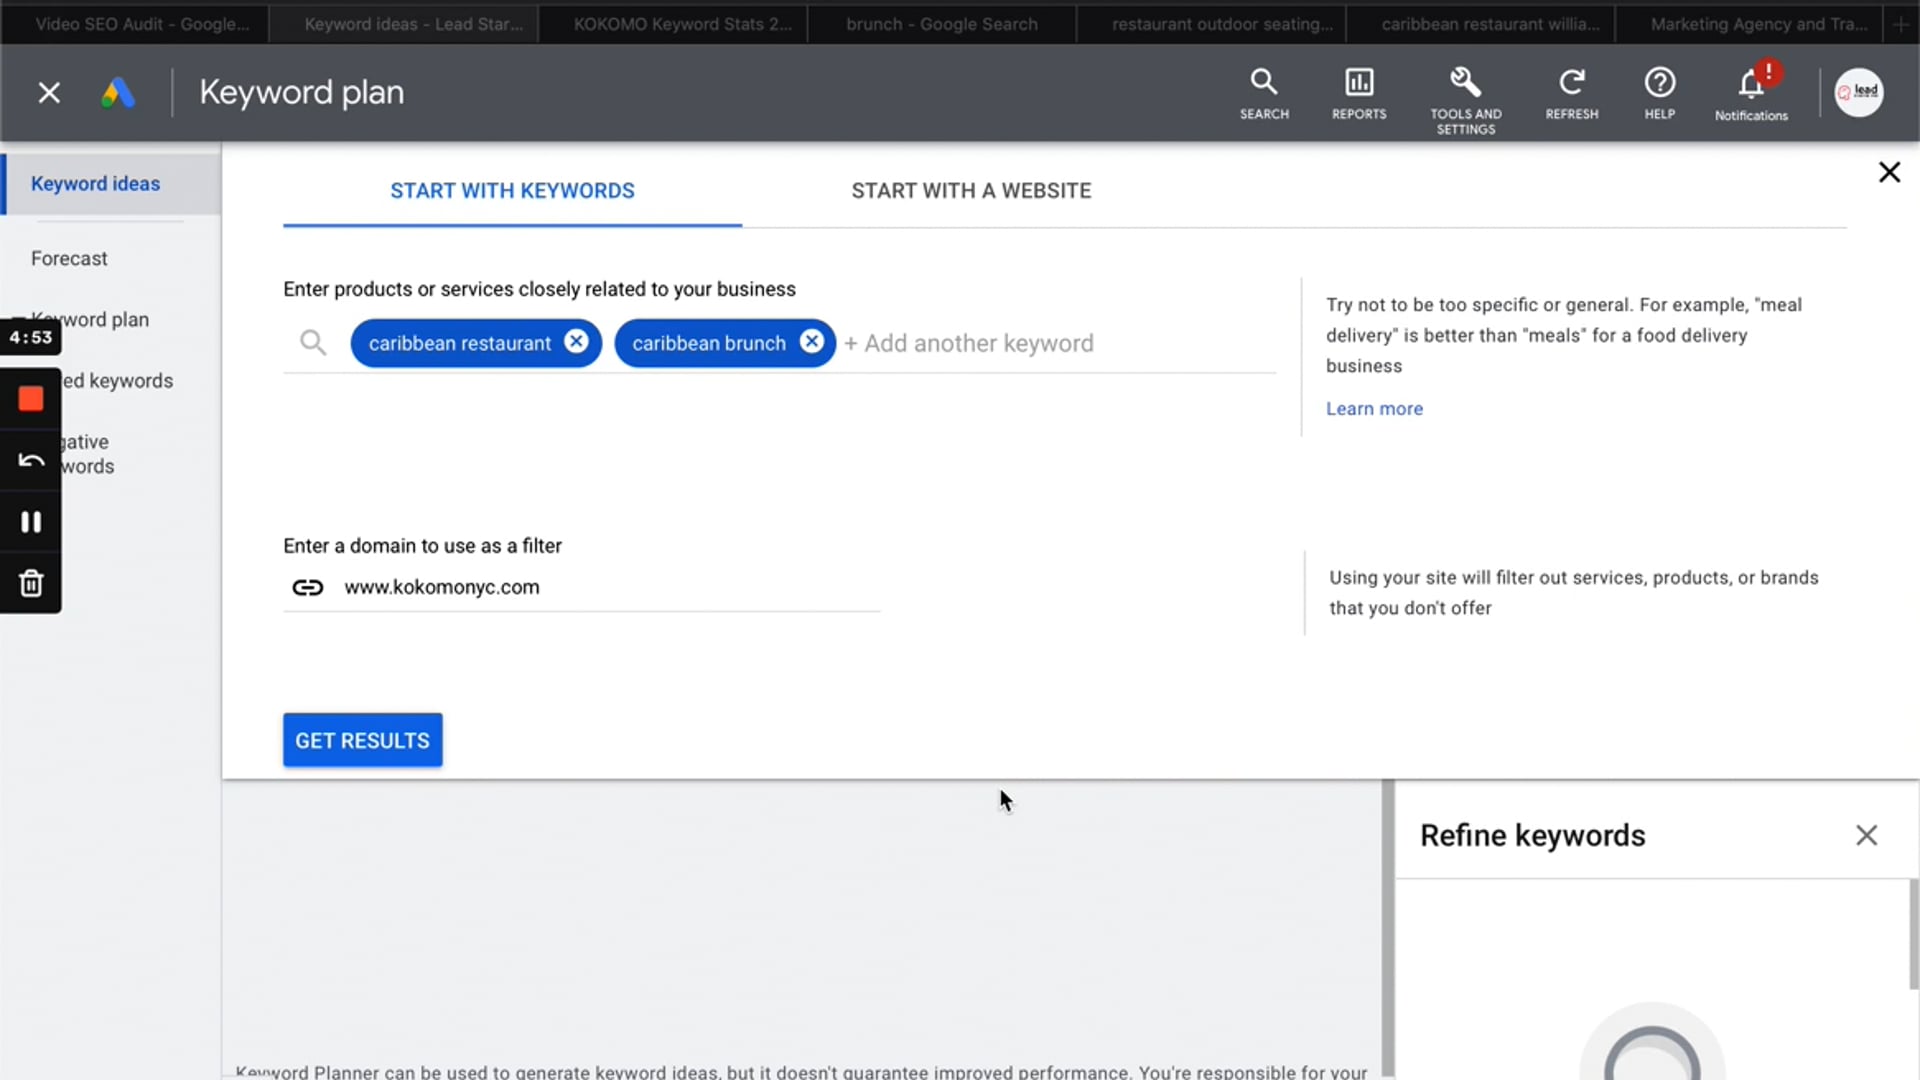1920x1080 pixels.
Task: Click Learn more link
Action: click(1374, 407)
